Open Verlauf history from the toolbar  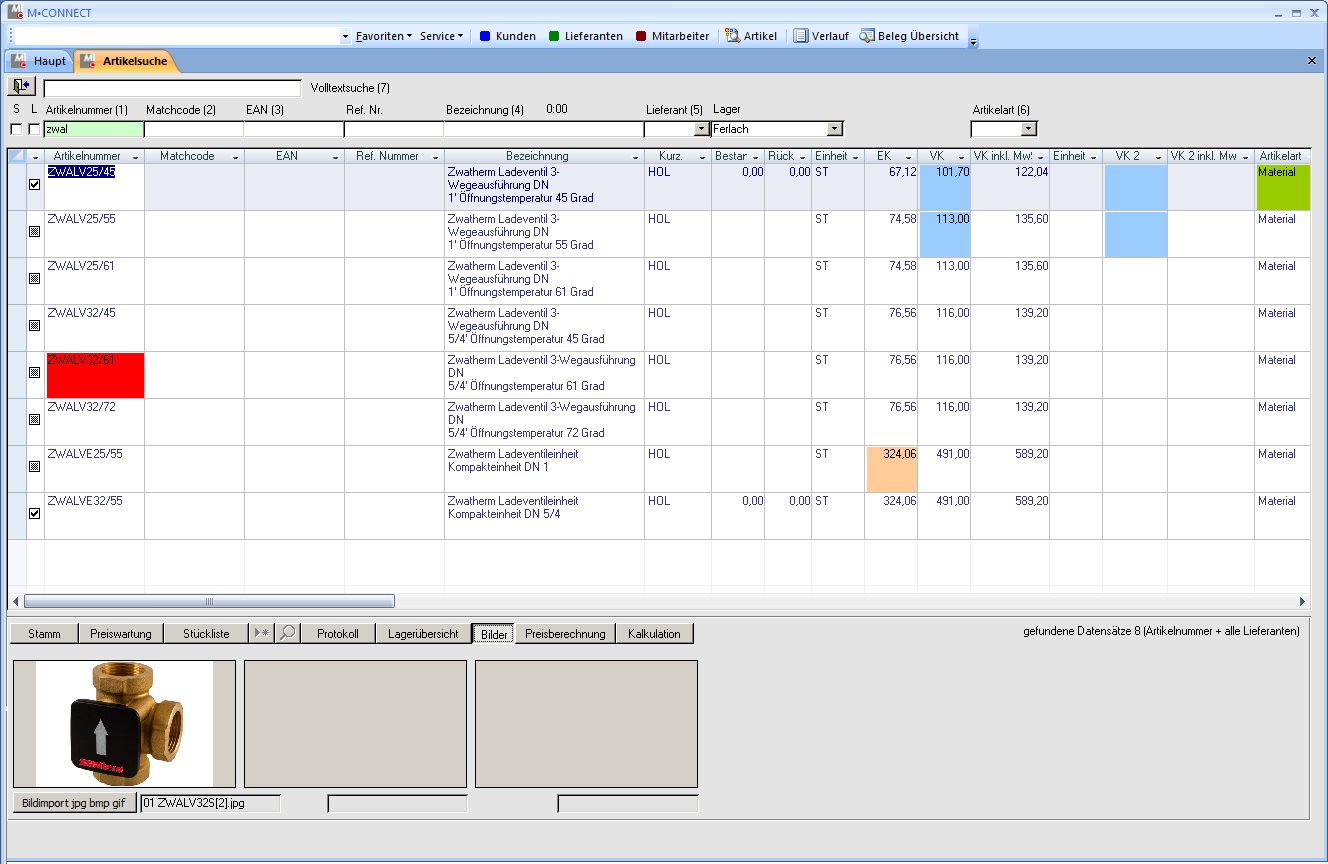tap(821, 36)
